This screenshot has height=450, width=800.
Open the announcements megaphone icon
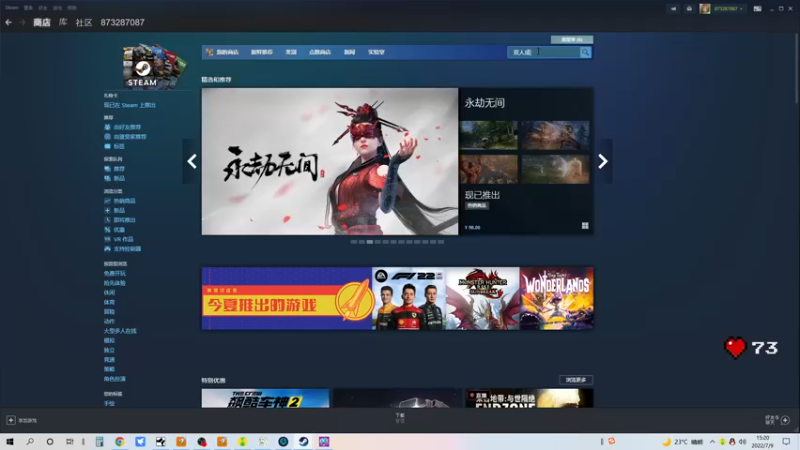tap(673, 9)
